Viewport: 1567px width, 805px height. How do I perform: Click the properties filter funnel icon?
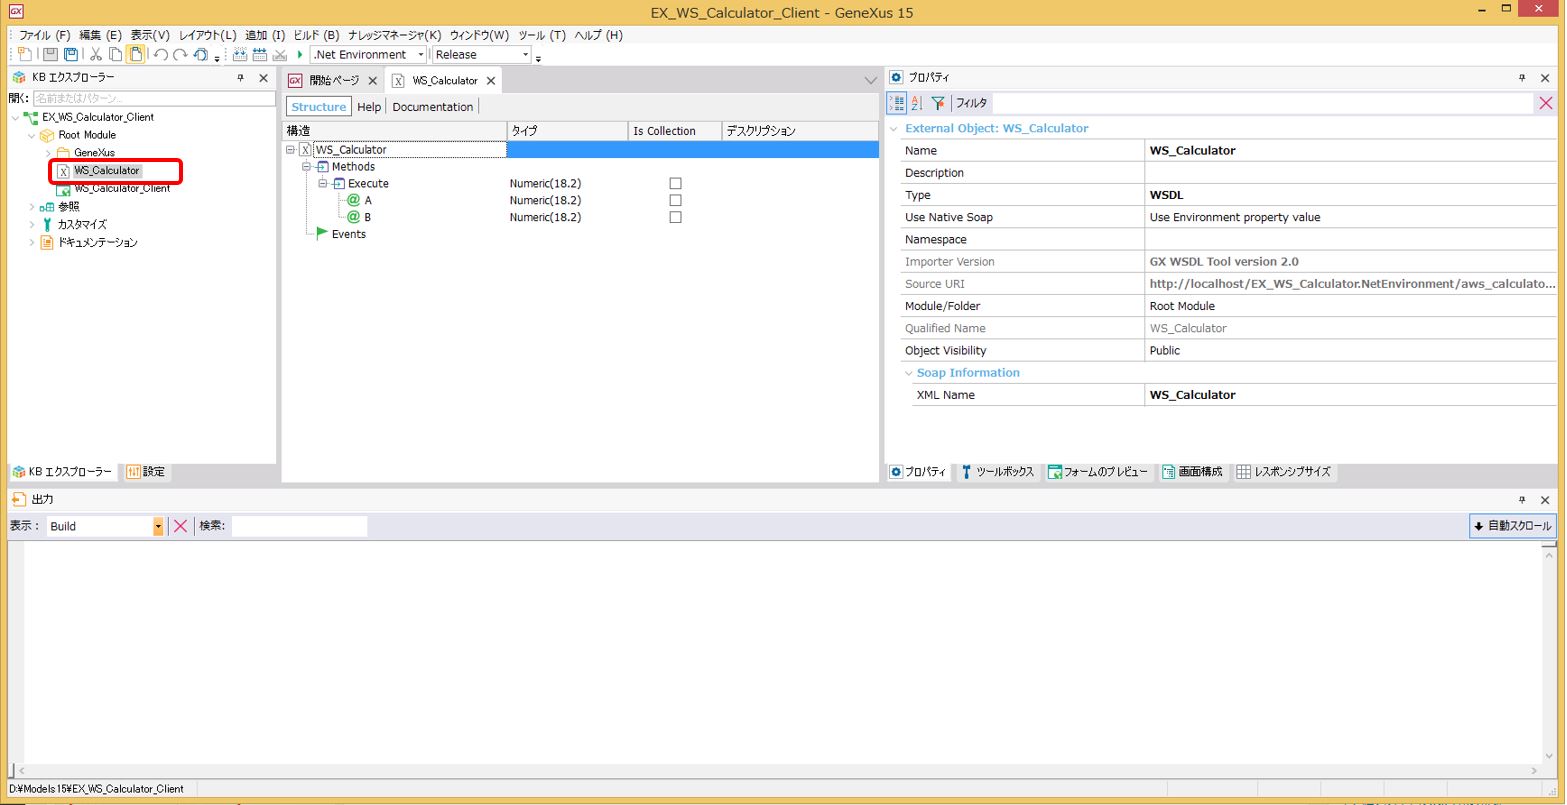(937, 103)
